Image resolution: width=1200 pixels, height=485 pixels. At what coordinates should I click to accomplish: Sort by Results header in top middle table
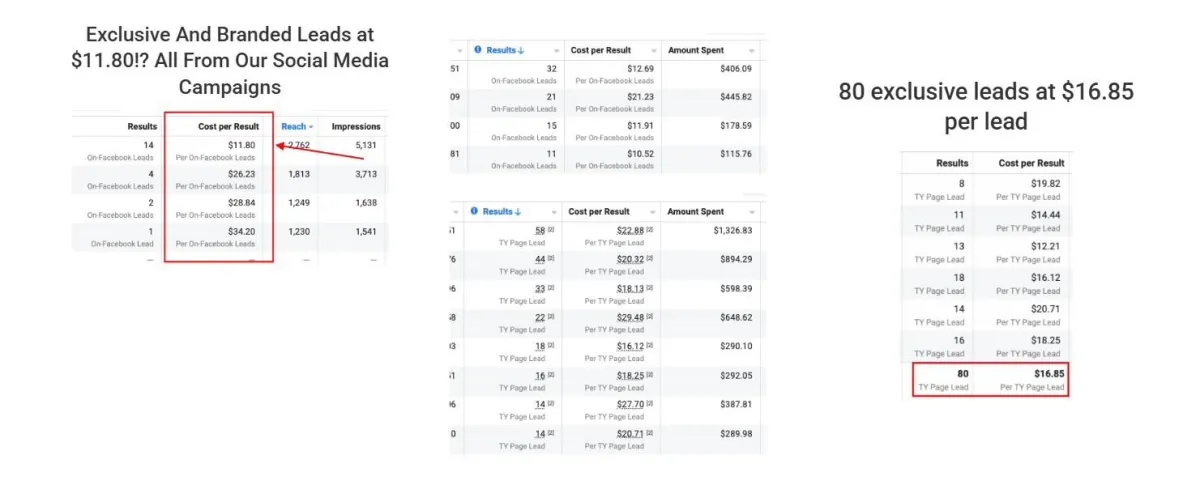coord(502,49)
